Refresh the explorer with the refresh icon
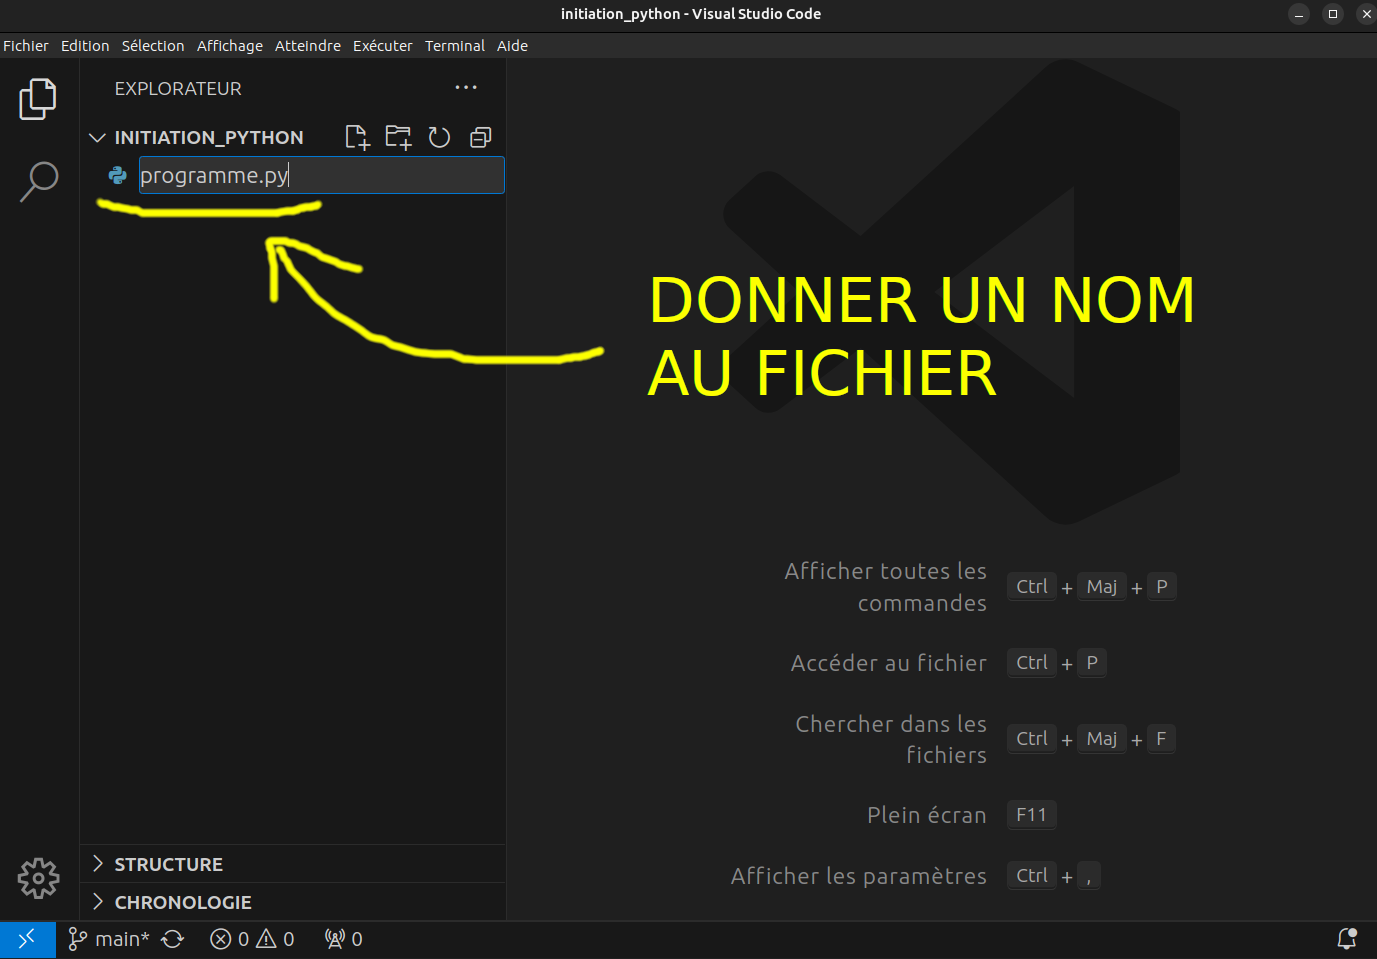Screen dimensions: 1377x959 tap(439, 137)
